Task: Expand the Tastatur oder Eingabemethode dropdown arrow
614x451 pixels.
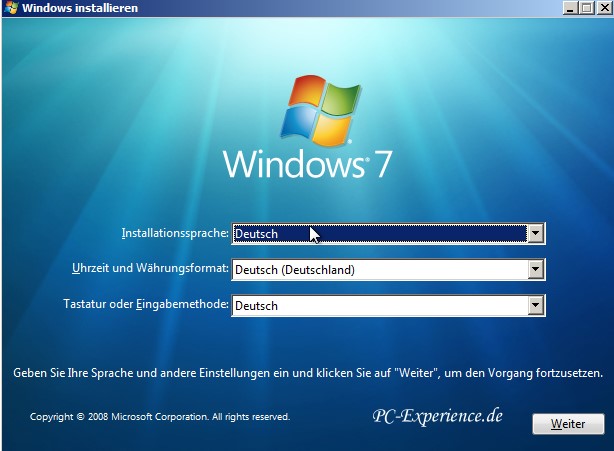Action: pos(536,305)
